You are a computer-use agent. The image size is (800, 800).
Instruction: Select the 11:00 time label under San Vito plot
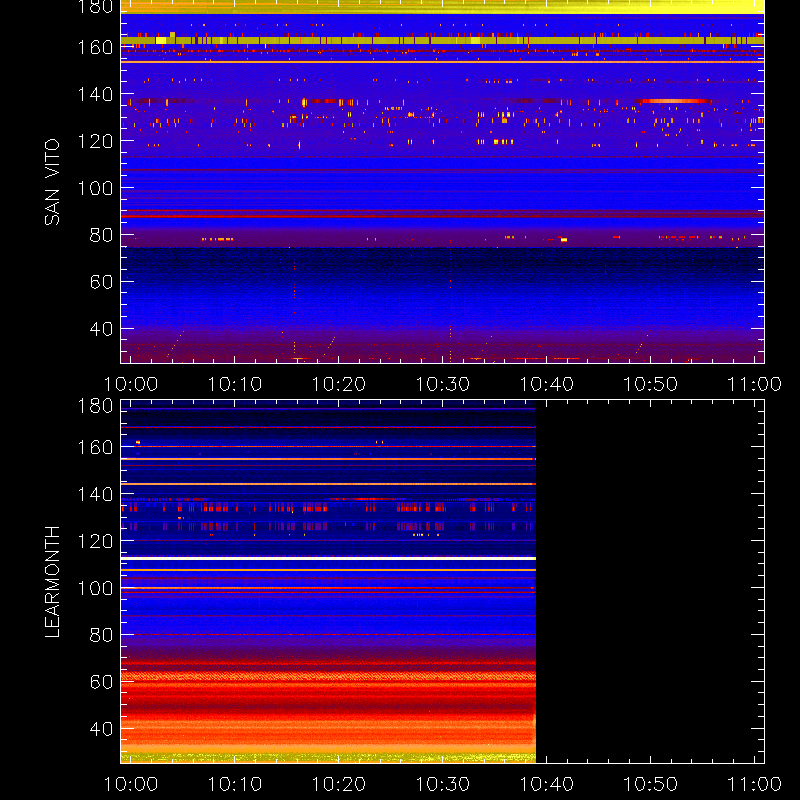(x=755, y=384)
